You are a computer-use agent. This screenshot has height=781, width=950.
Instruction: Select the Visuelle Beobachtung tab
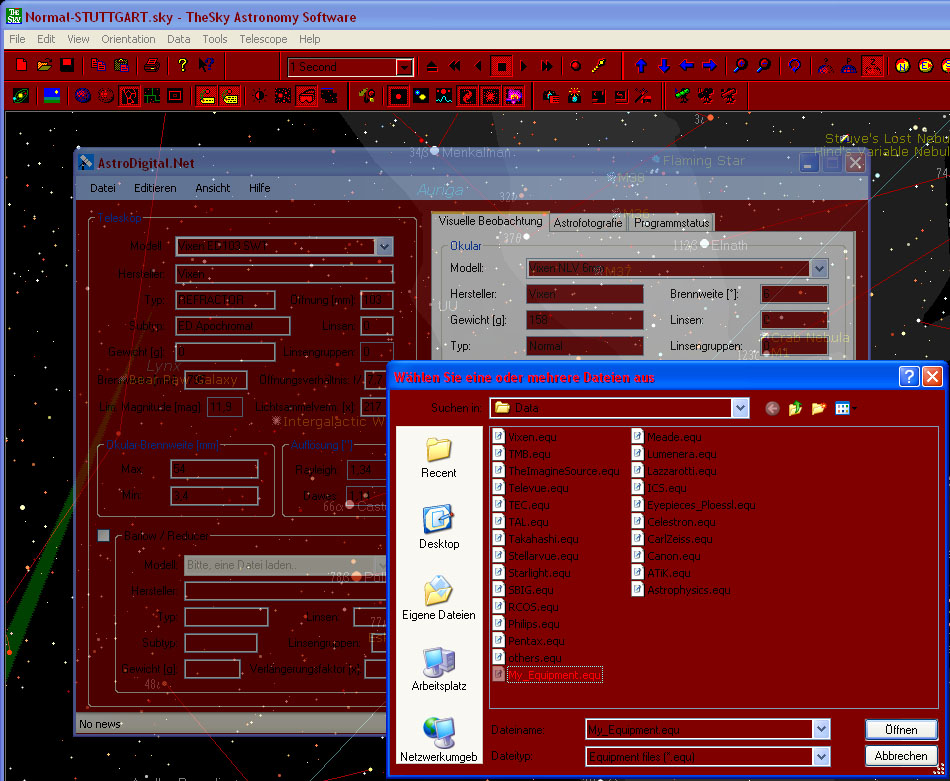(x=490, y=221)
